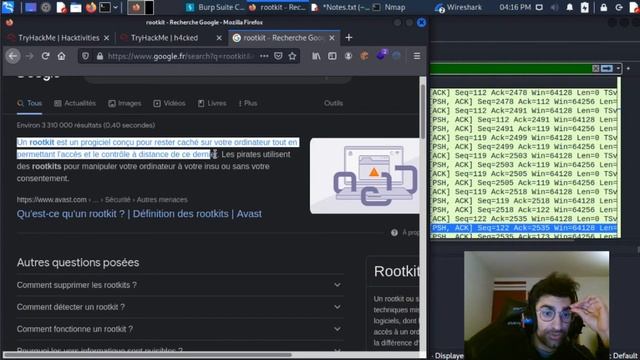640x360 pixels.
Task: Bookmark this page with the star
Action: (x=292, y=56)
